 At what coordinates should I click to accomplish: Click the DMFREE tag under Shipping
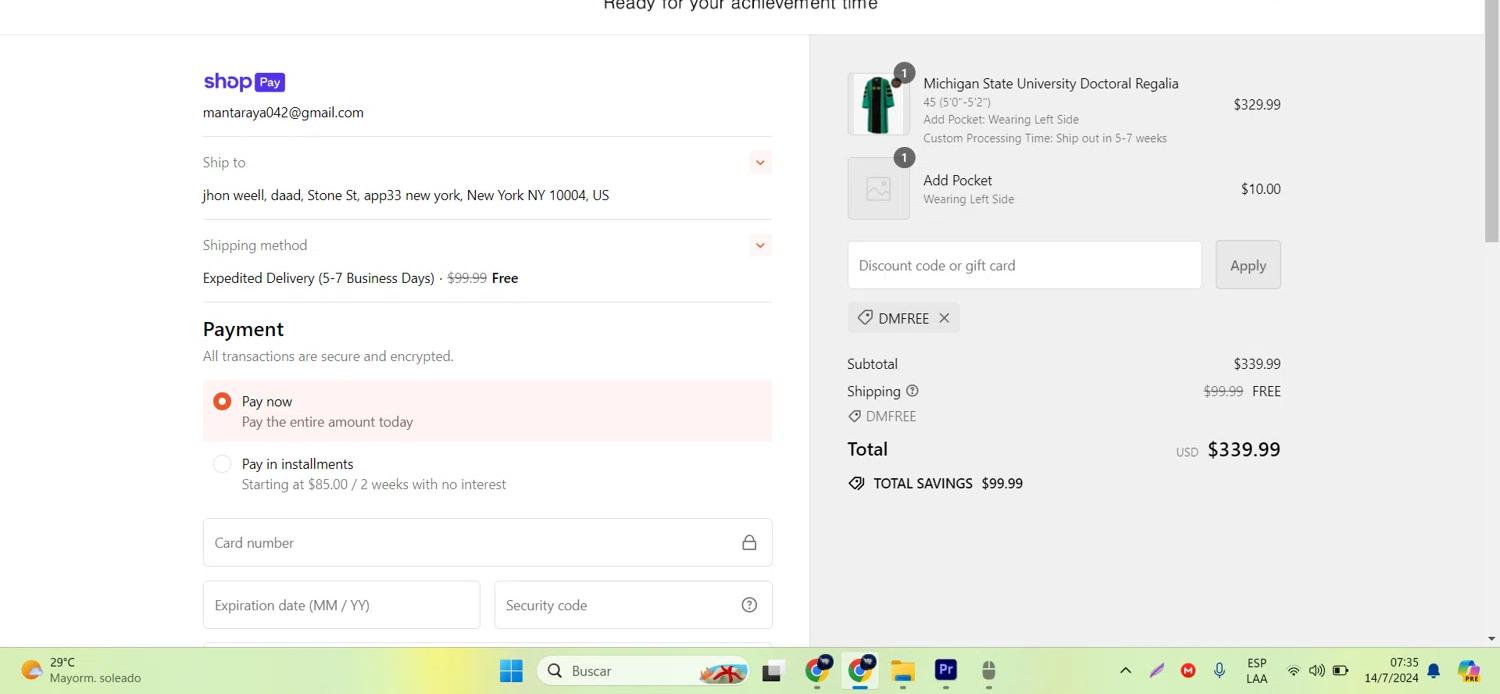[882, 416]
